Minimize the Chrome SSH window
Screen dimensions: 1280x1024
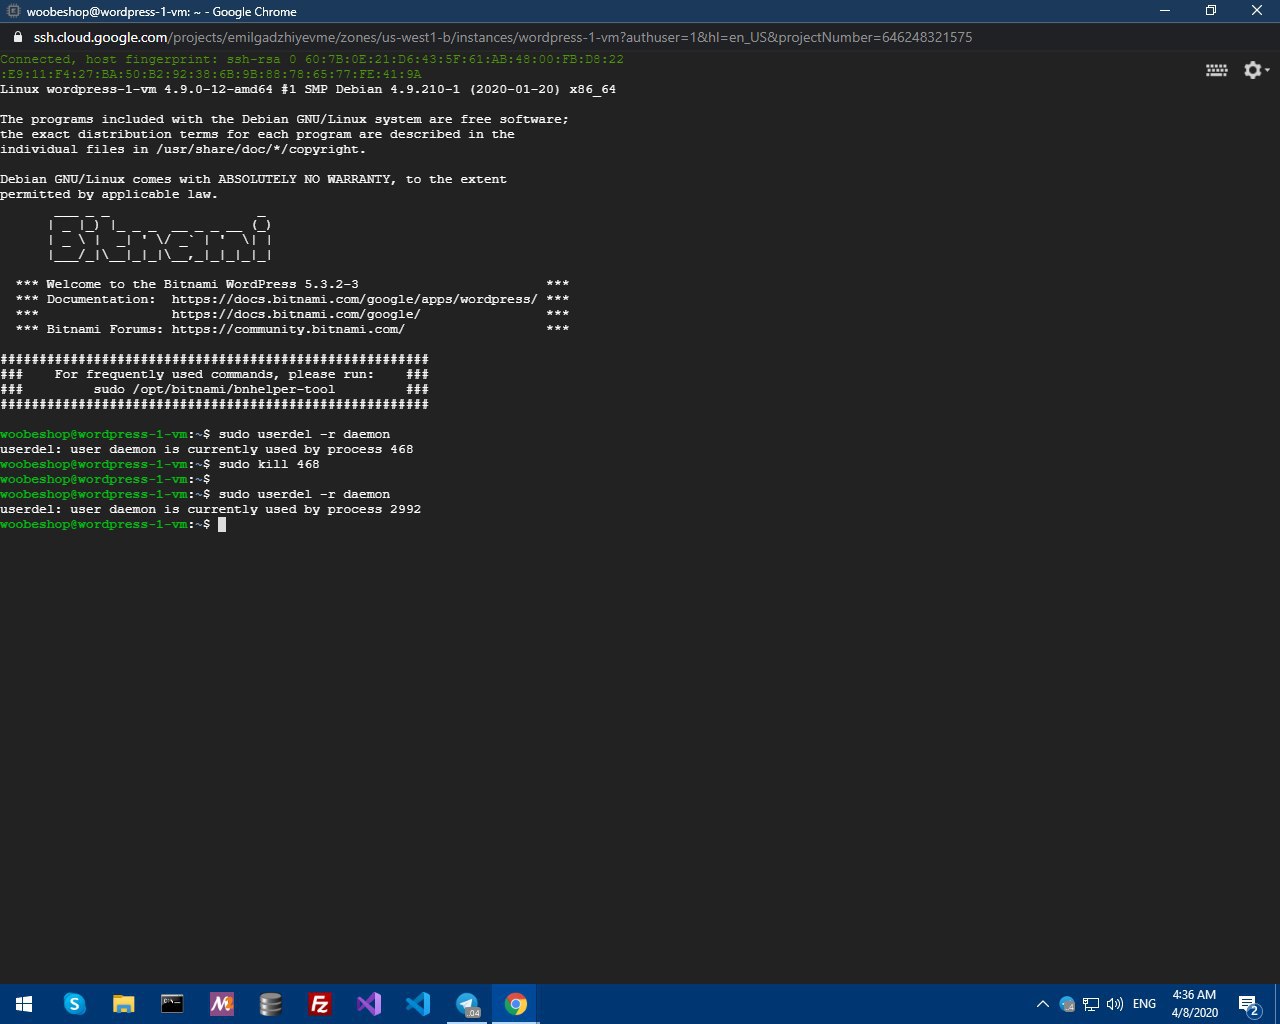[x=1165, y=11]
